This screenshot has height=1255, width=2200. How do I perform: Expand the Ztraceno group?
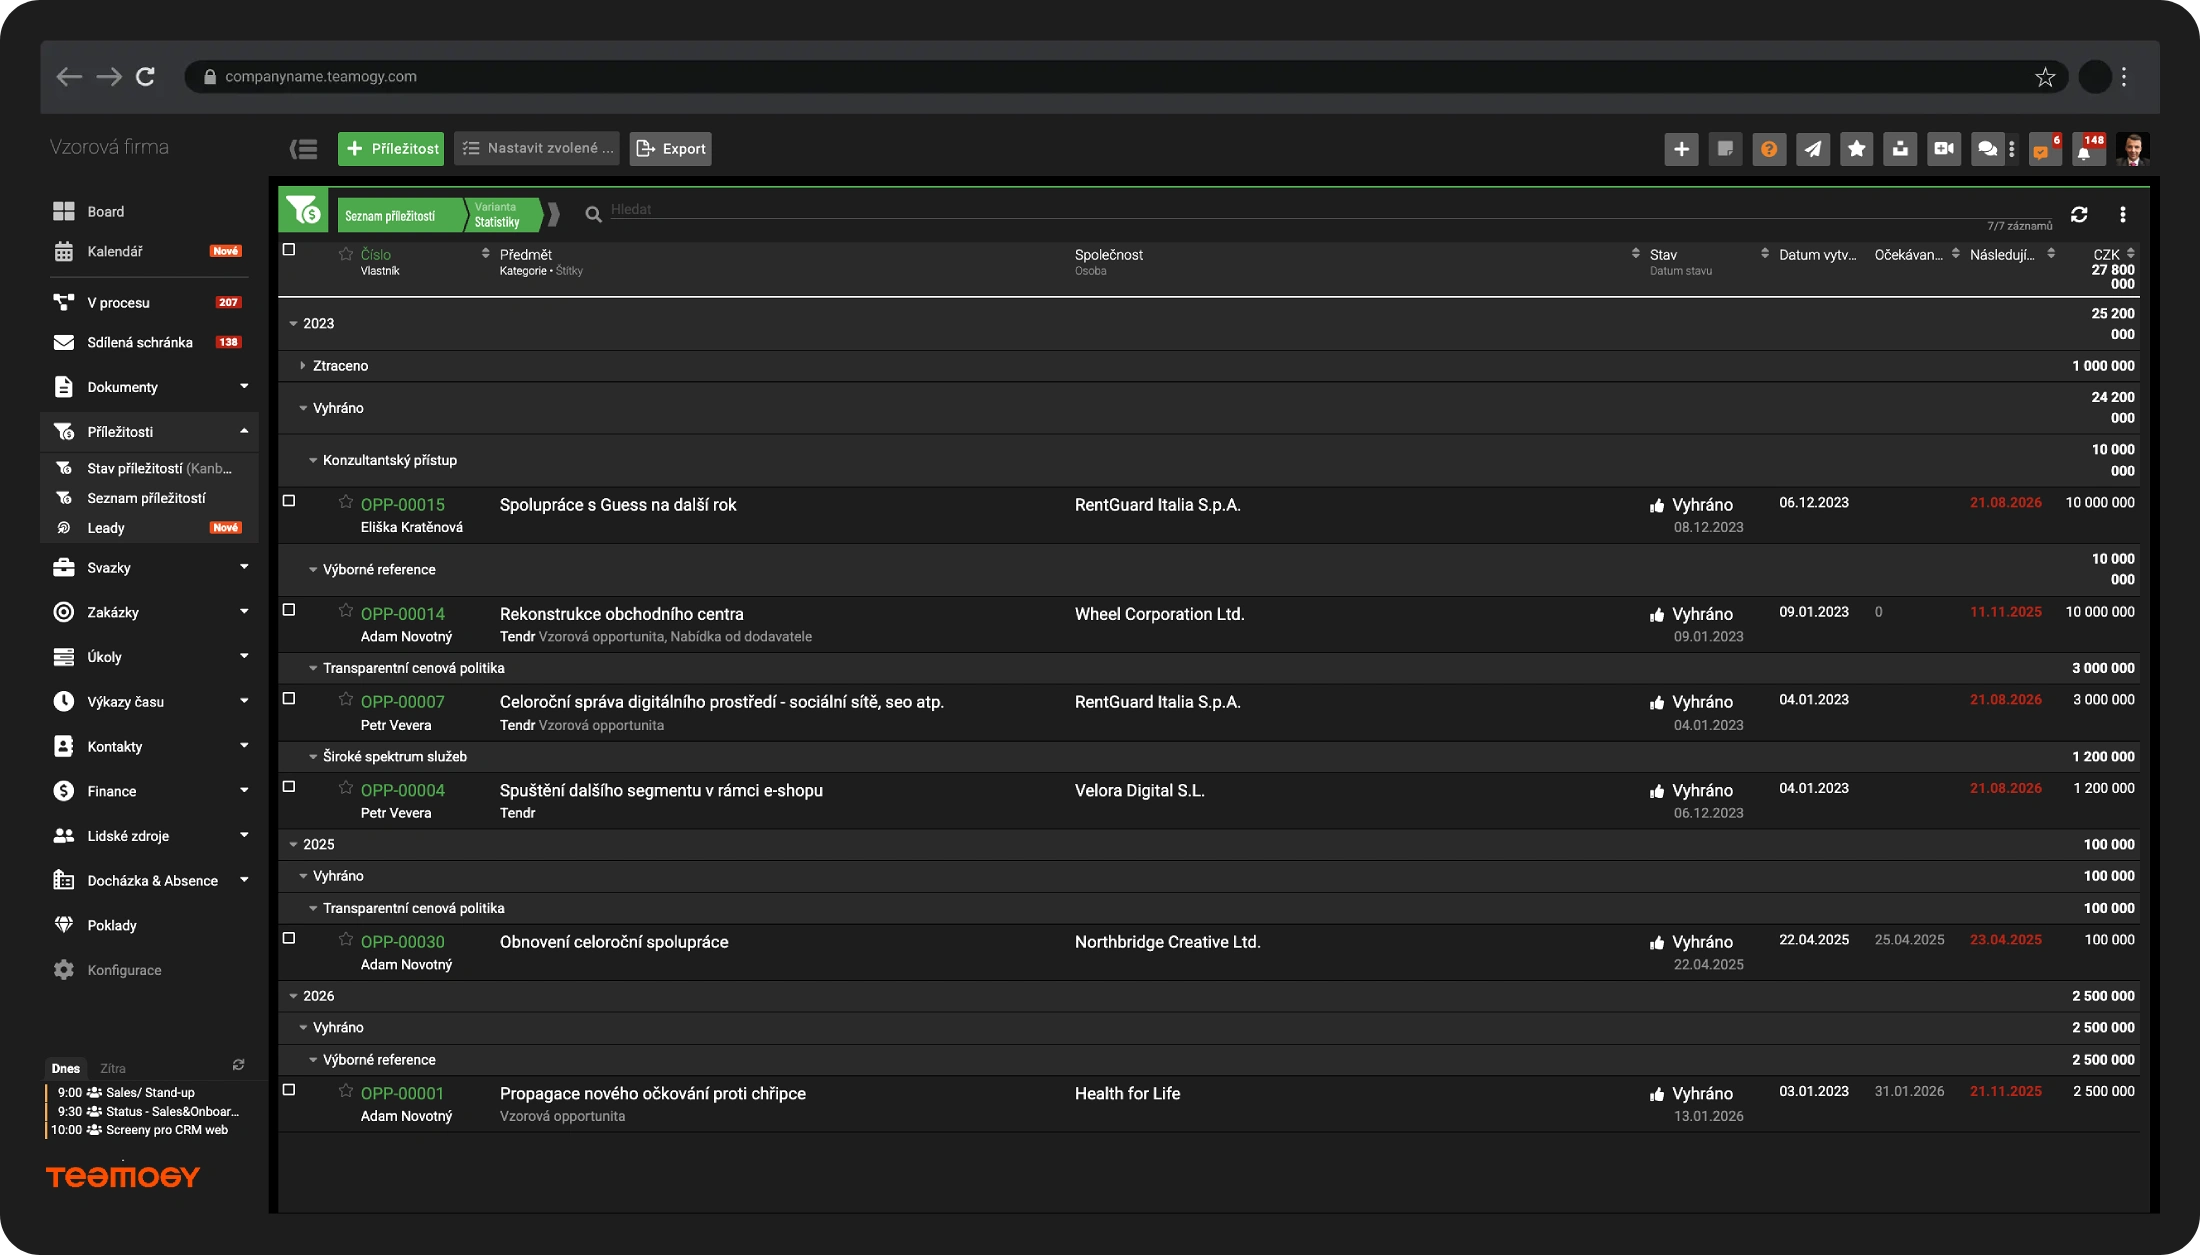tap(302, 366)
